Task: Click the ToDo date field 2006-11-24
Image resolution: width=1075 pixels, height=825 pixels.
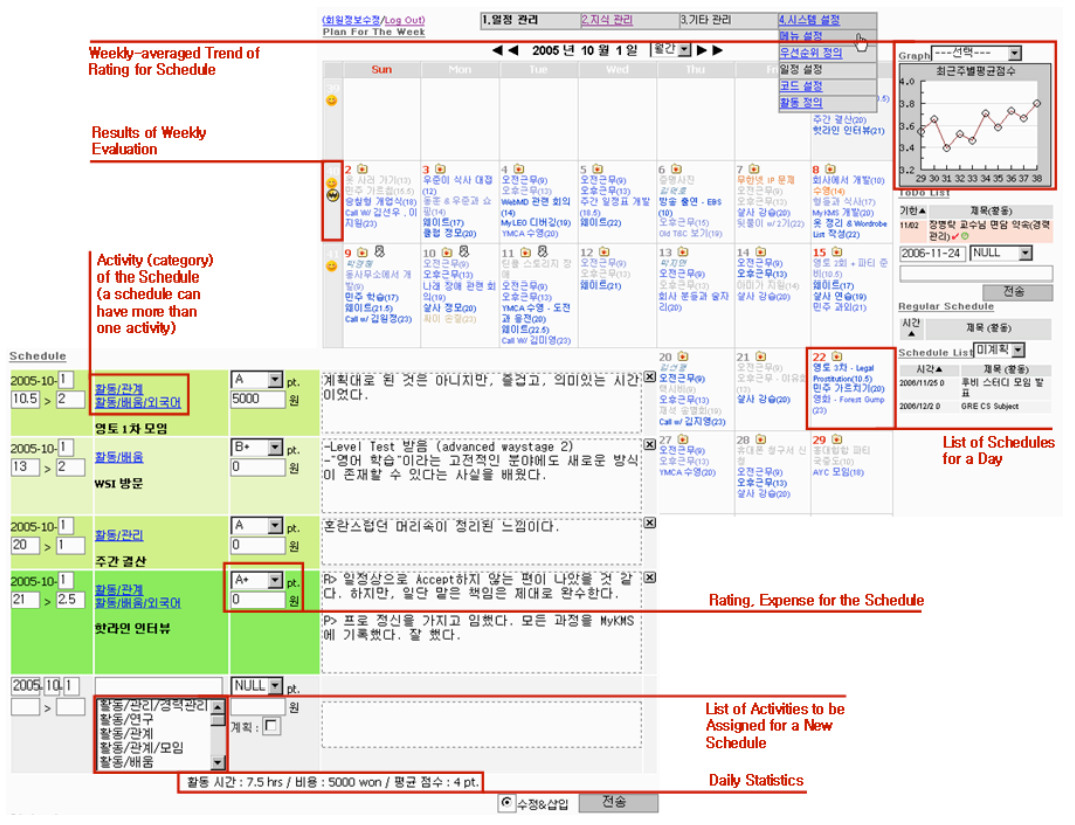Action: [x=932, y=254]
